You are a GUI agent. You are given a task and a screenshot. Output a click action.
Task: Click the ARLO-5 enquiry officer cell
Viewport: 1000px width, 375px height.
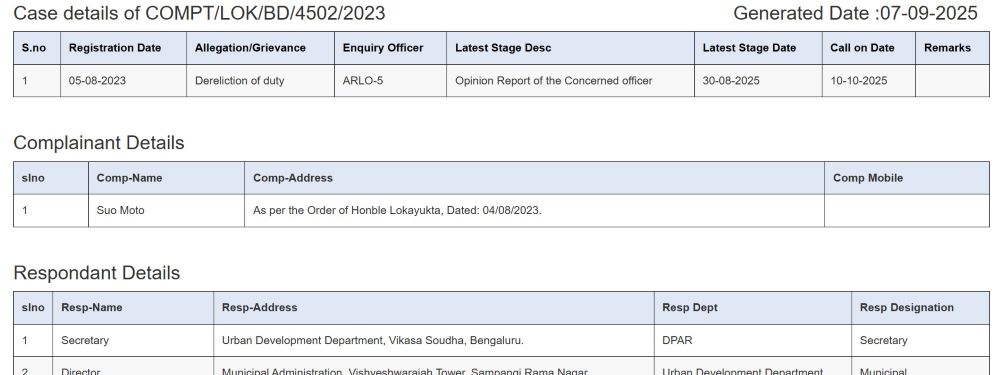(390, 81)
